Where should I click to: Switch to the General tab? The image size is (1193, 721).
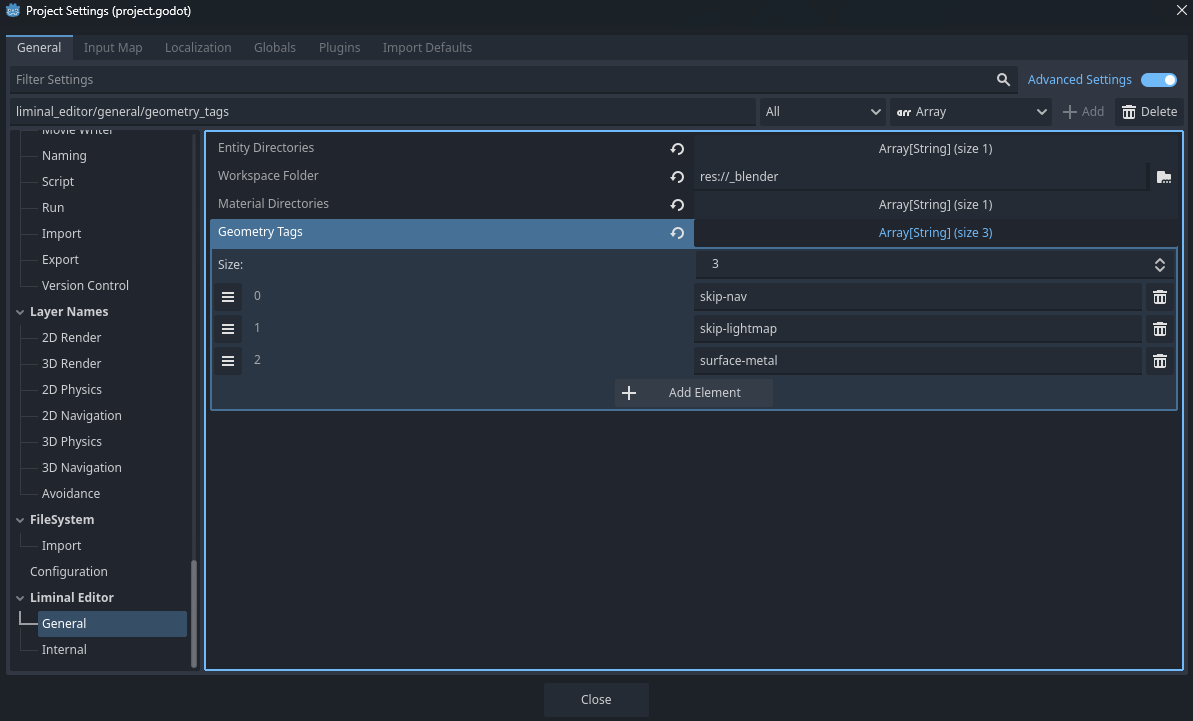click(x=39, y=47)
